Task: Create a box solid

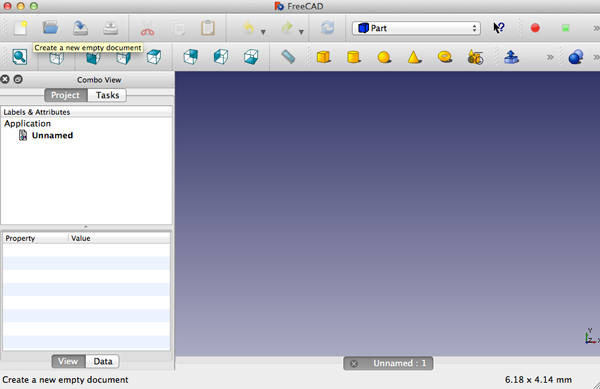Action: [323, 57]
